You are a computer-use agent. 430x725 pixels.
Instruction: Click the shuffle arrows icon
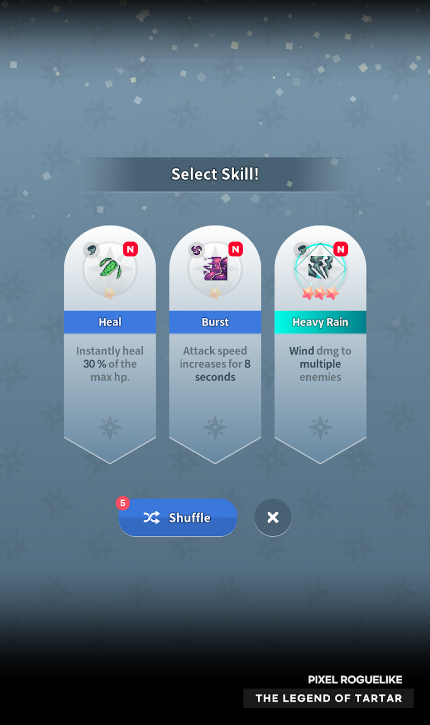tap(152, 517)
